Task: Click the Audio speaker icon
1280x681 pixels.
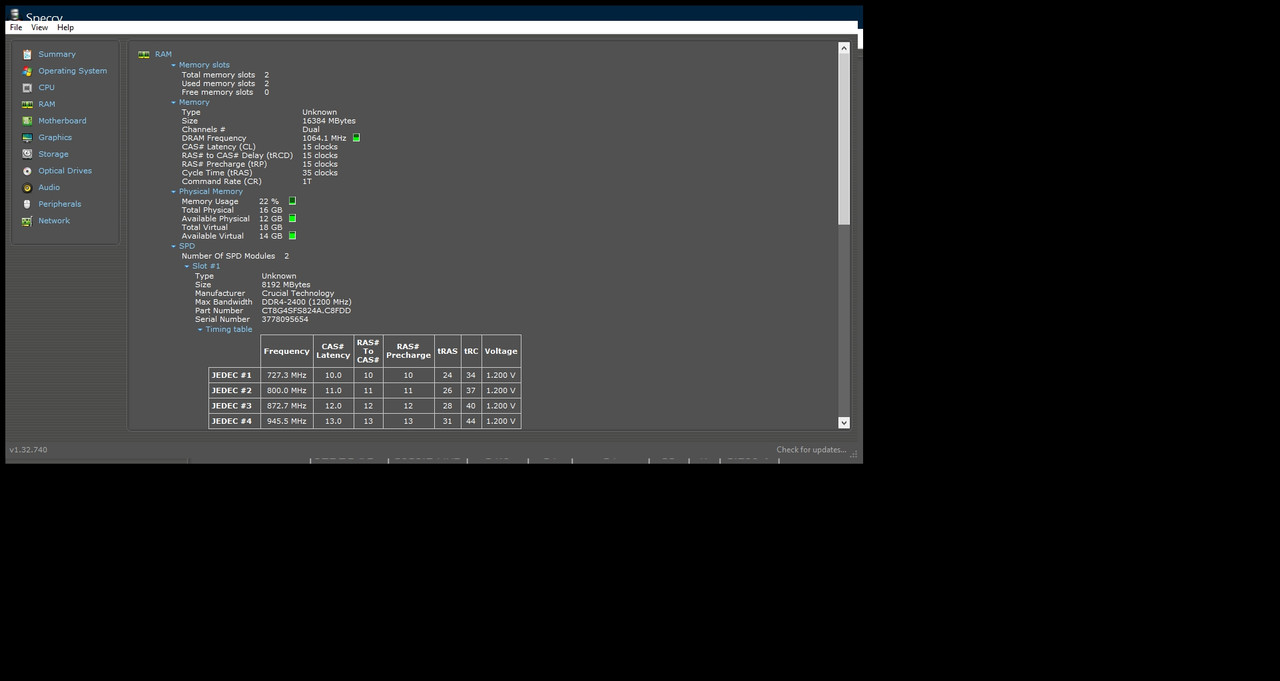Action: (x=27, y=187)
